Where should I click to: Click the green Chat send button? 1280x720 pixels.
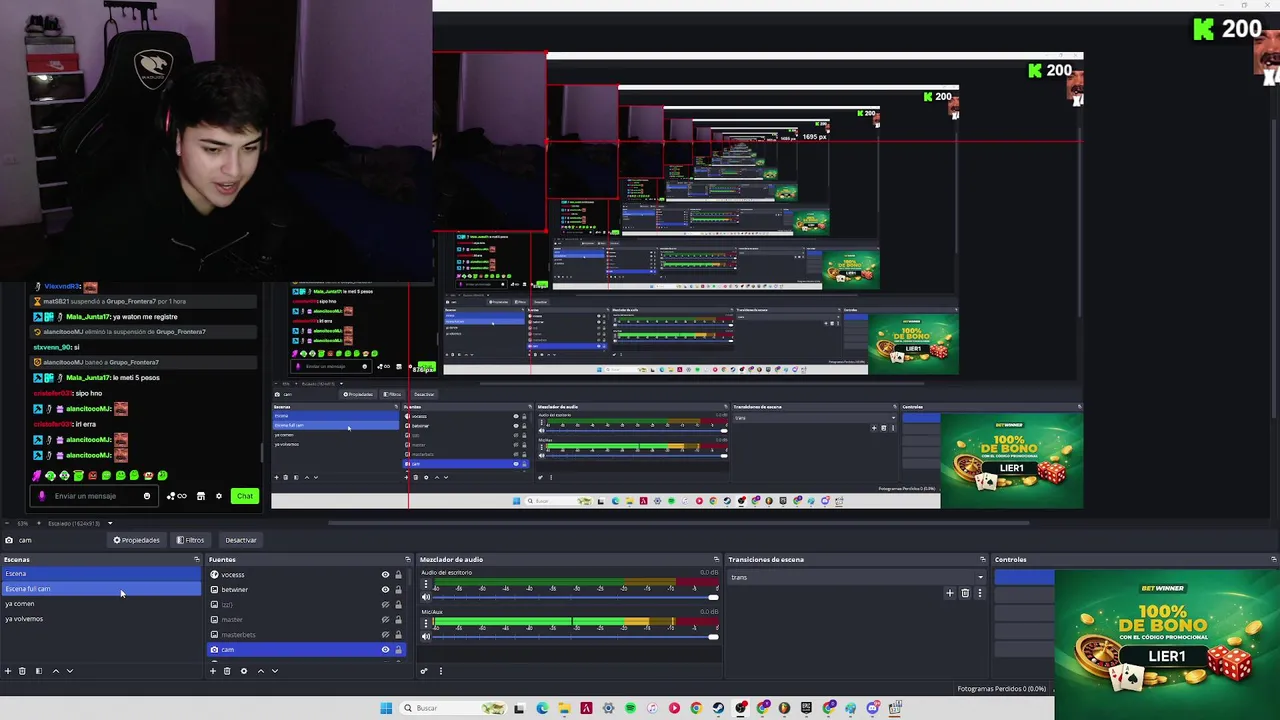pos(245,496)
